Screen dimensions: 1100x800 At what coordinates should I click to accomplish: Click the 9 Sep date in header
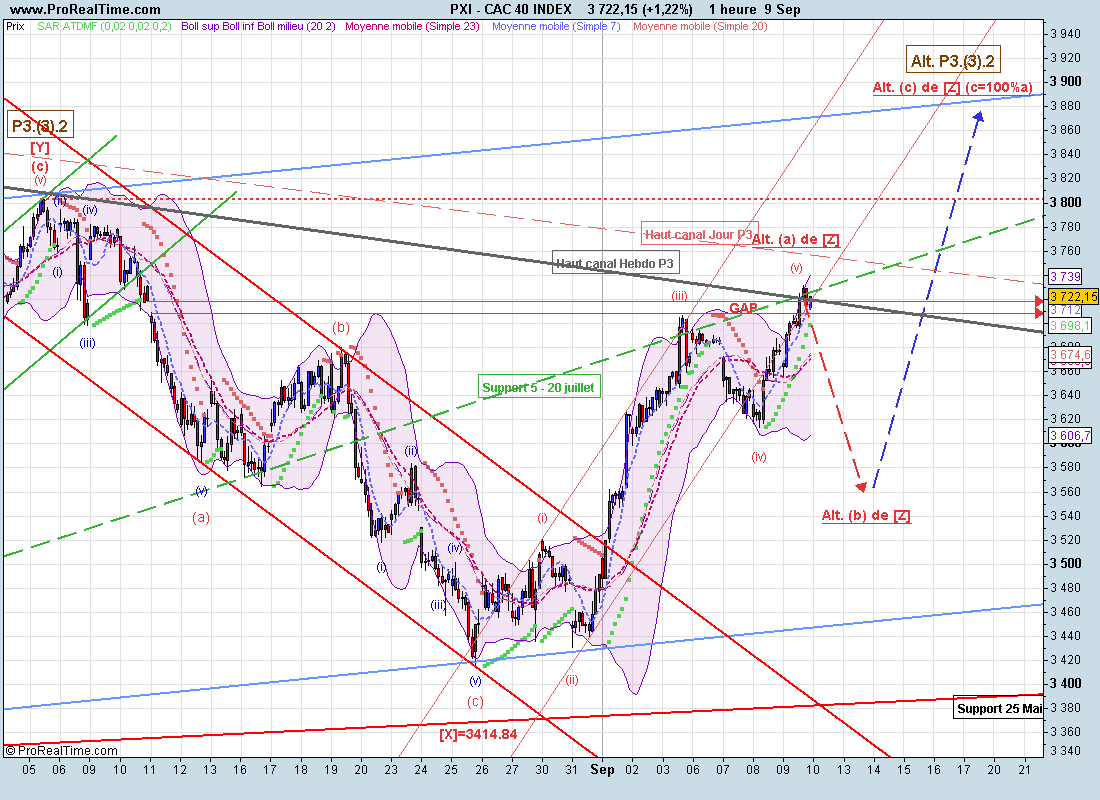[x=782, y=9]
